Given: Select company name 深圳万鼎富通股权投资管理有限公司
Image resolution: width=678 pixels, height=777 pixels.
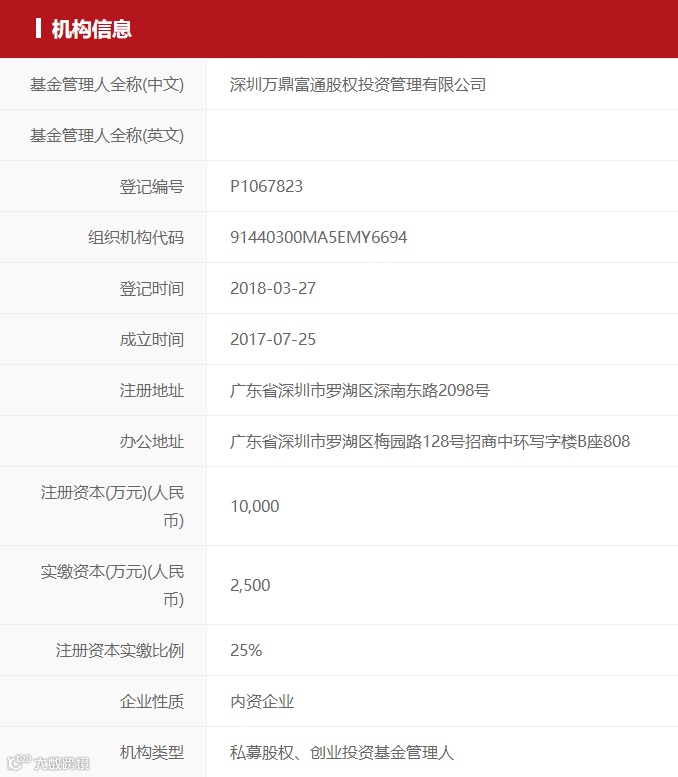Looking at the screenshot, I should coord(358,84).
